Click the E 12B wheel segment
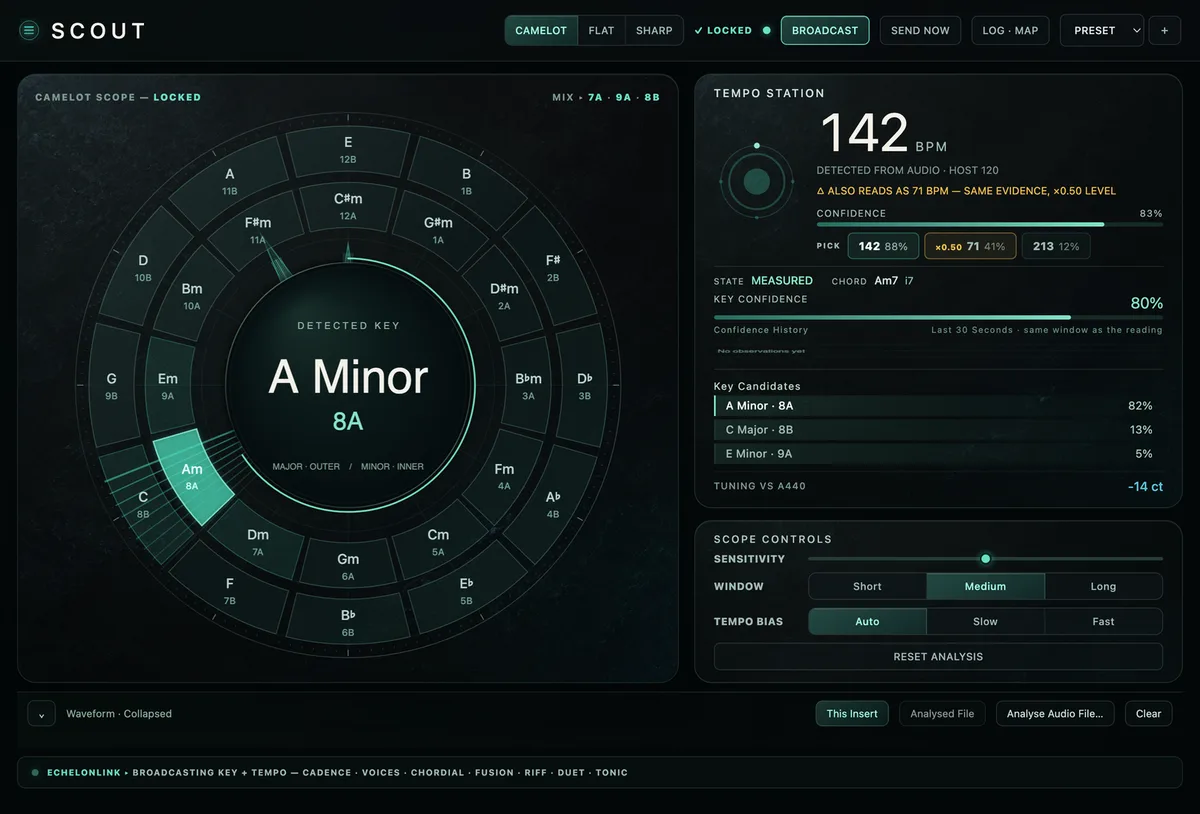The width and height of the screenshot is (1200, 814). [348, 150]
